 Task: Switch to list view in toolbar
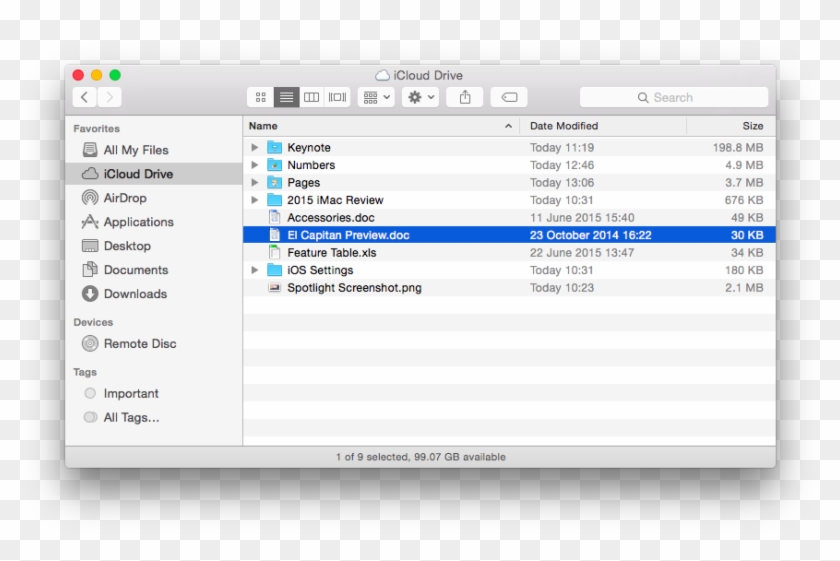click(287, 97)
